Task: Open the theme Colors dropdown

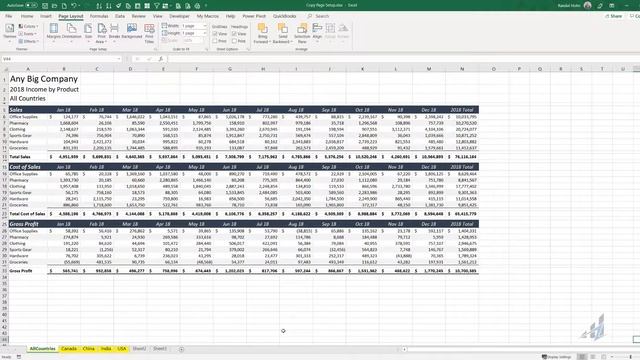Action: click(28, 26)
